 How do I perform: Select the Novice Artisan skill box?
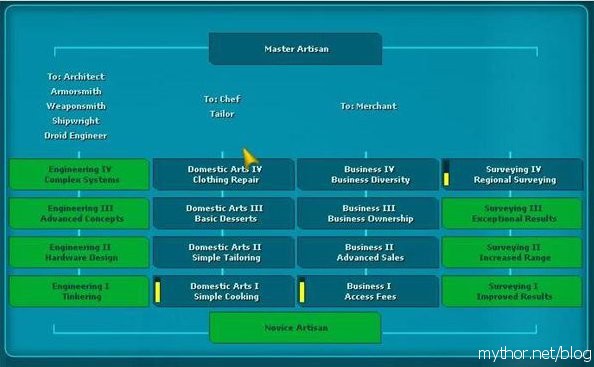coord(295,328)
